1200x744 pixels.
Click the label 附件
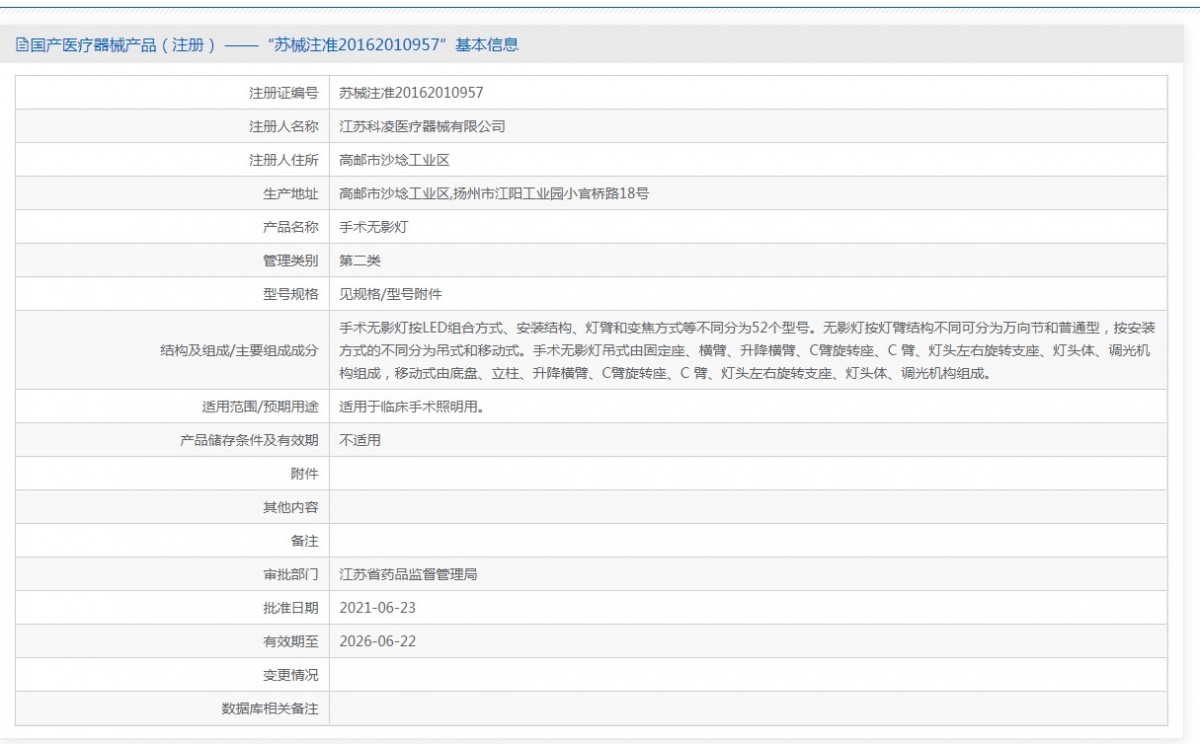304,474
